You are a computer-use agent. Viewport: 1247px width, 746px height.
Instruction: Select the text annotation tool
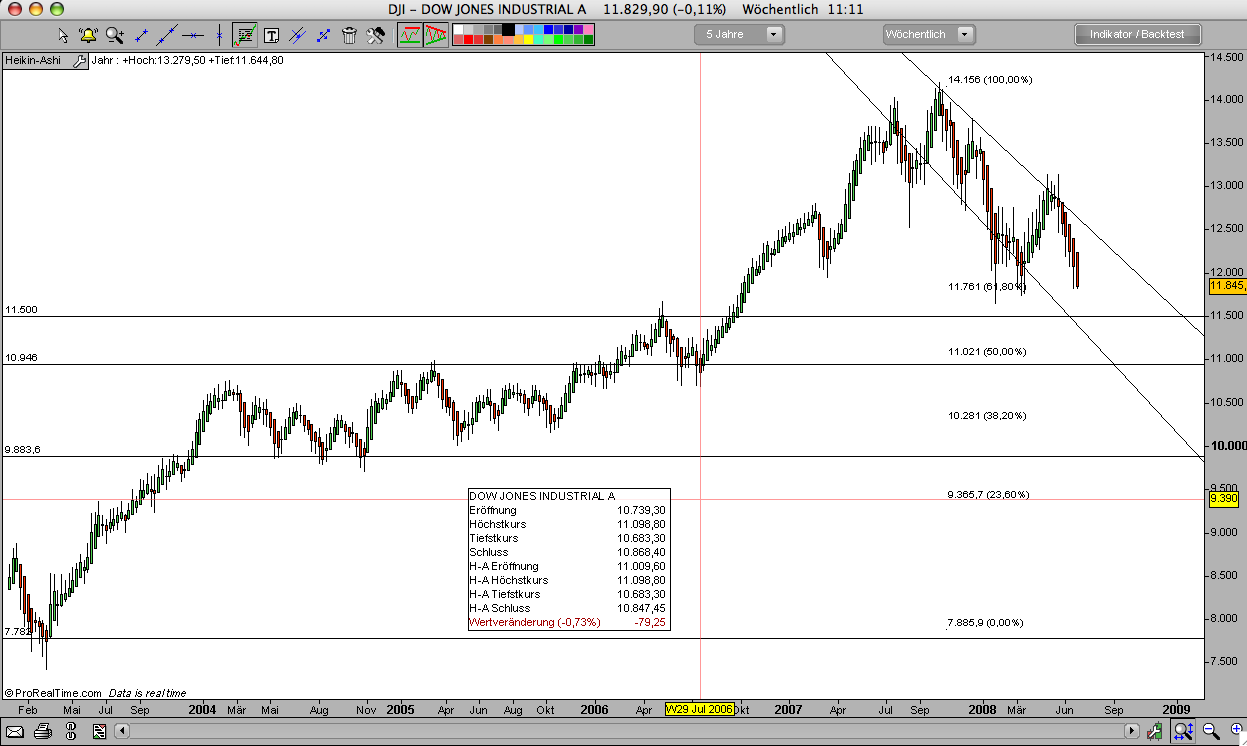[271, 35]
